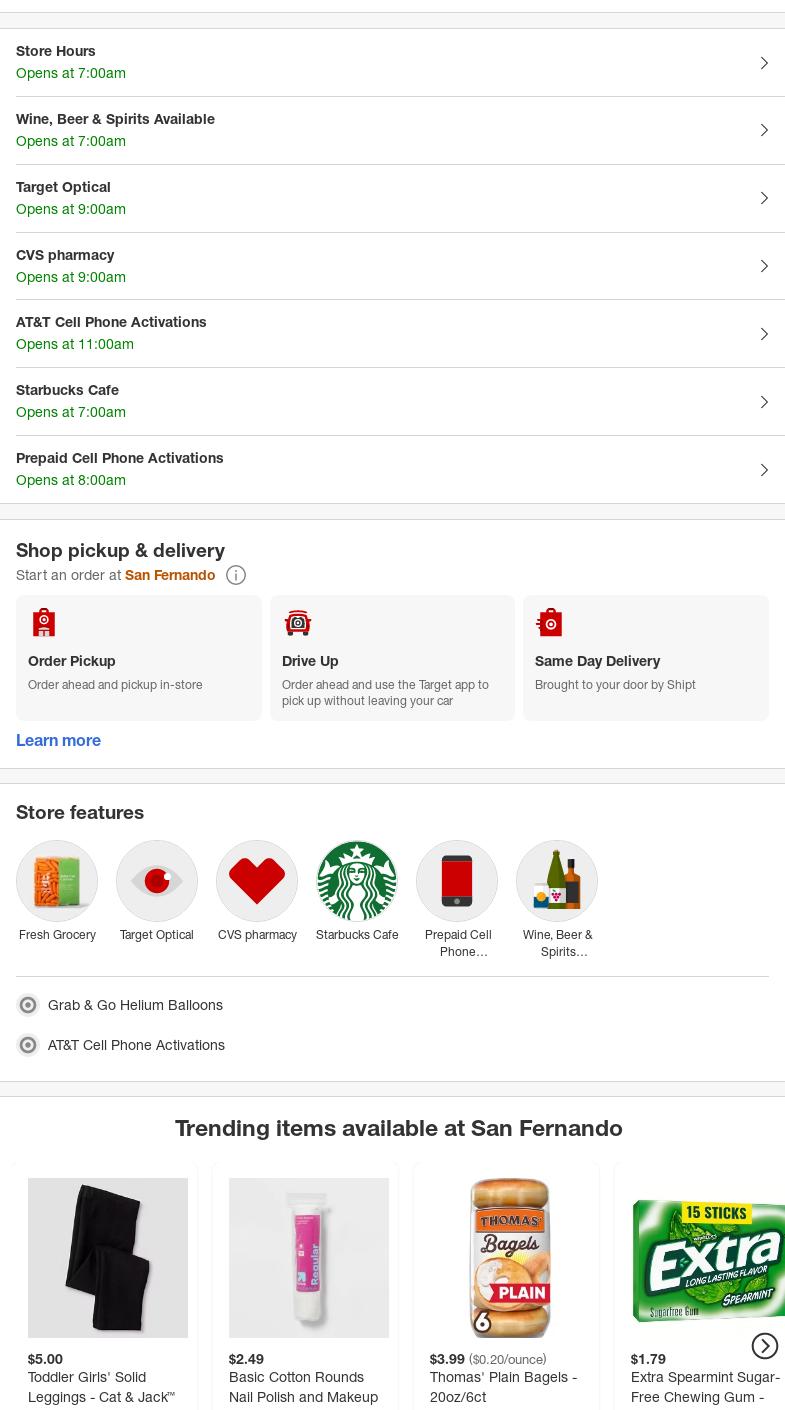Open Toddler Girls' Solid Leggings product link
The image size is (785, 1410).
click(x=101, y=1387)
